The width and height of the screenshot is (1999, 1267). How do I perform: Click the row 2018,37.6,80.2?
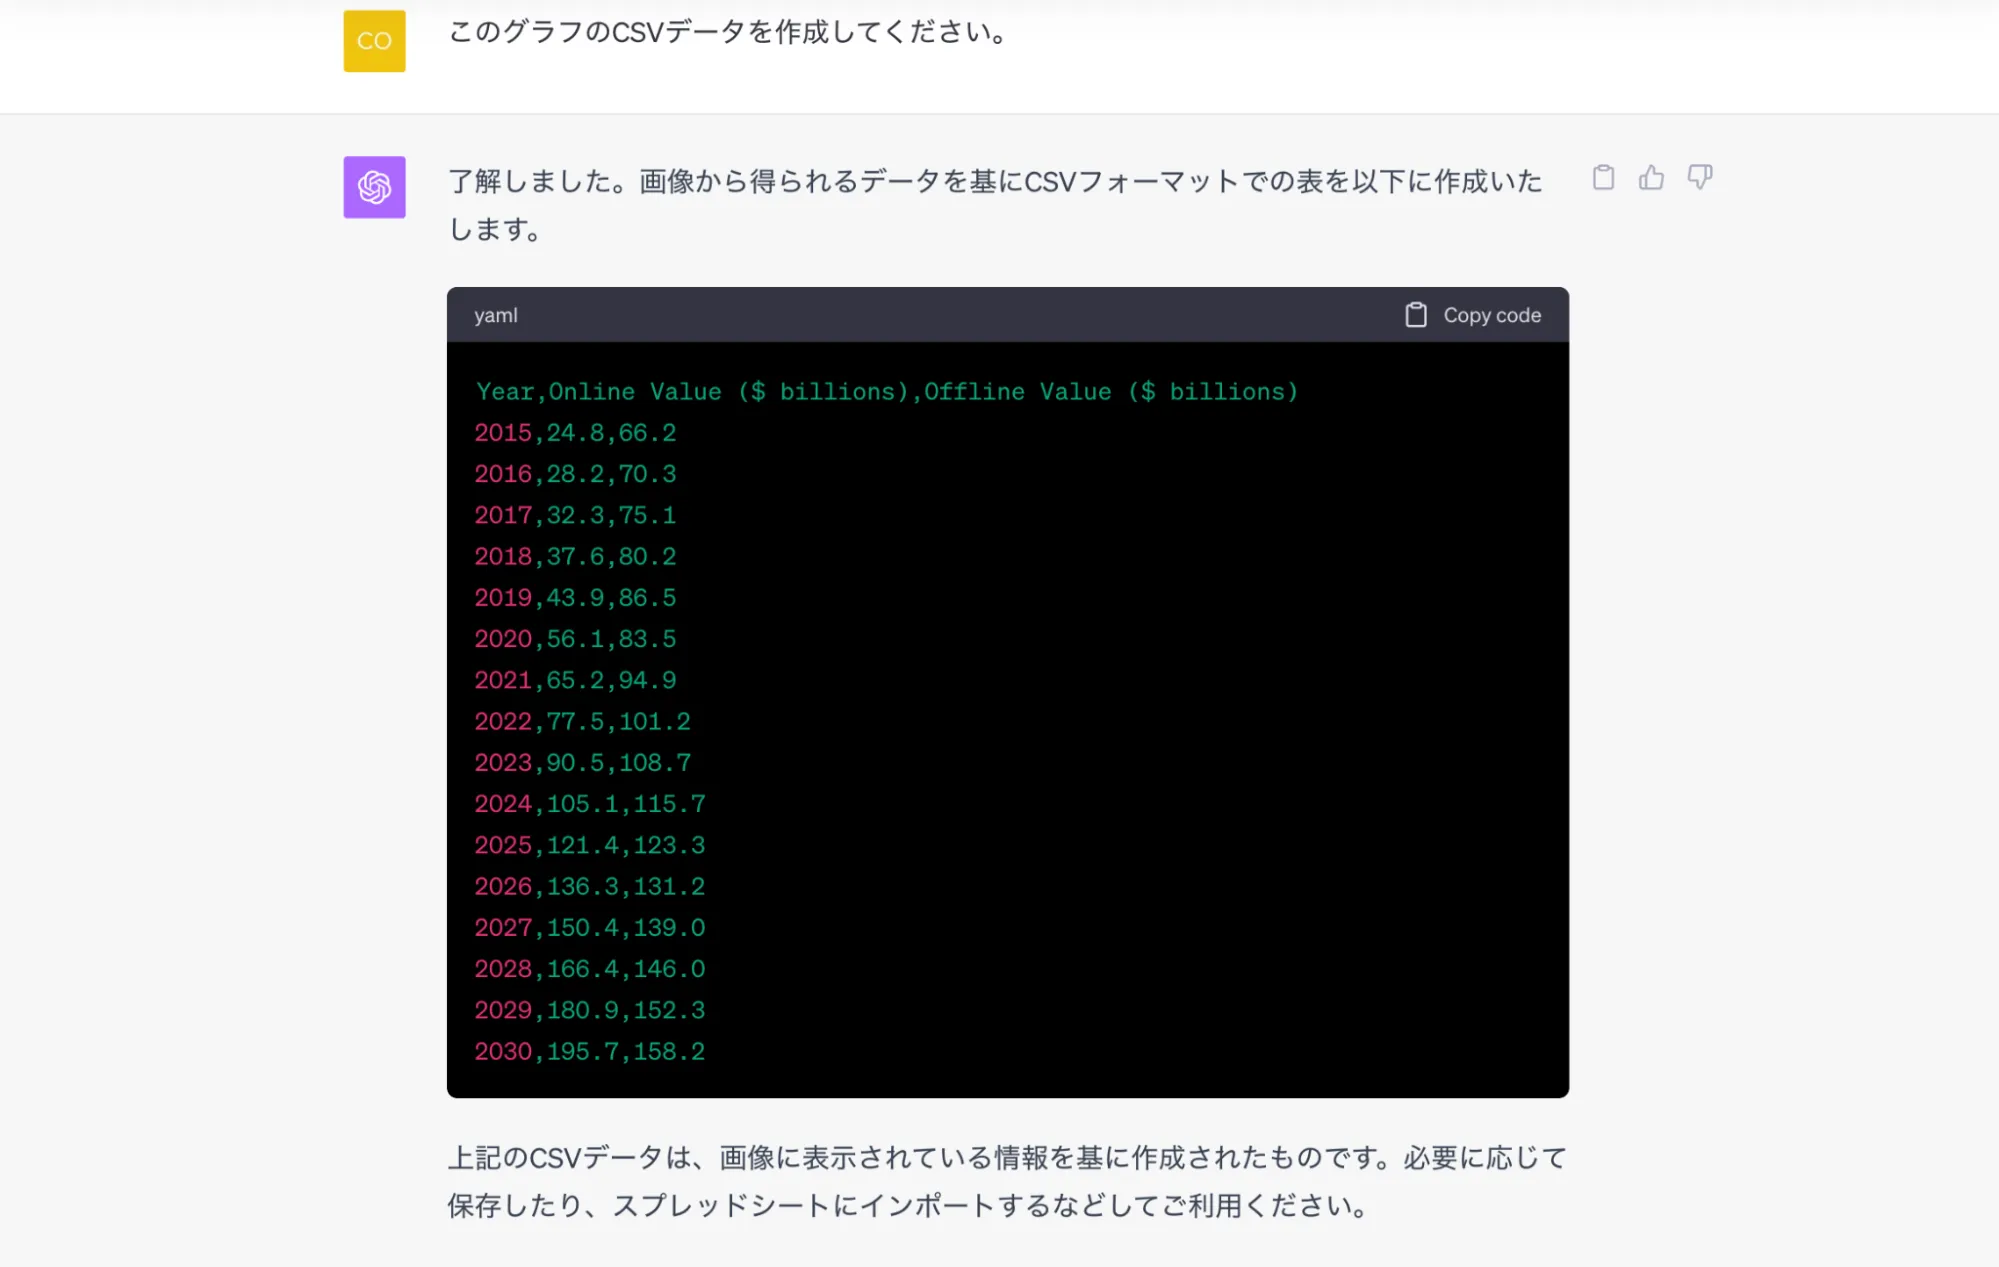575,556
